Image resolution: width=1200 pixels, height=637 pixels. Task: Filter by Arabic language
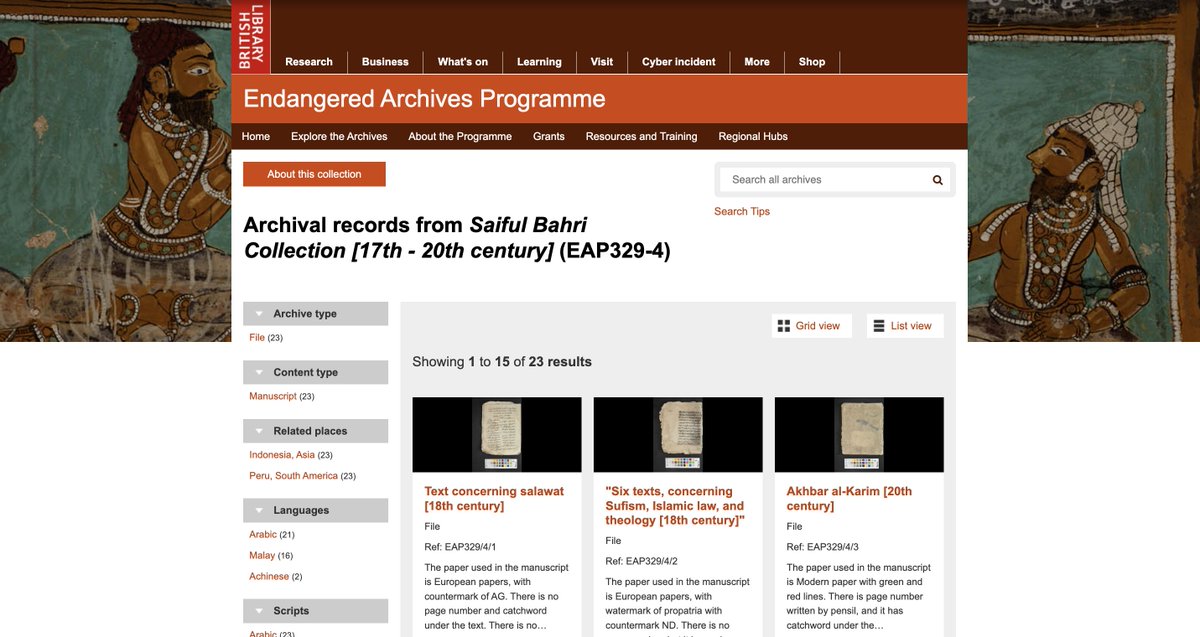point(263,534)
